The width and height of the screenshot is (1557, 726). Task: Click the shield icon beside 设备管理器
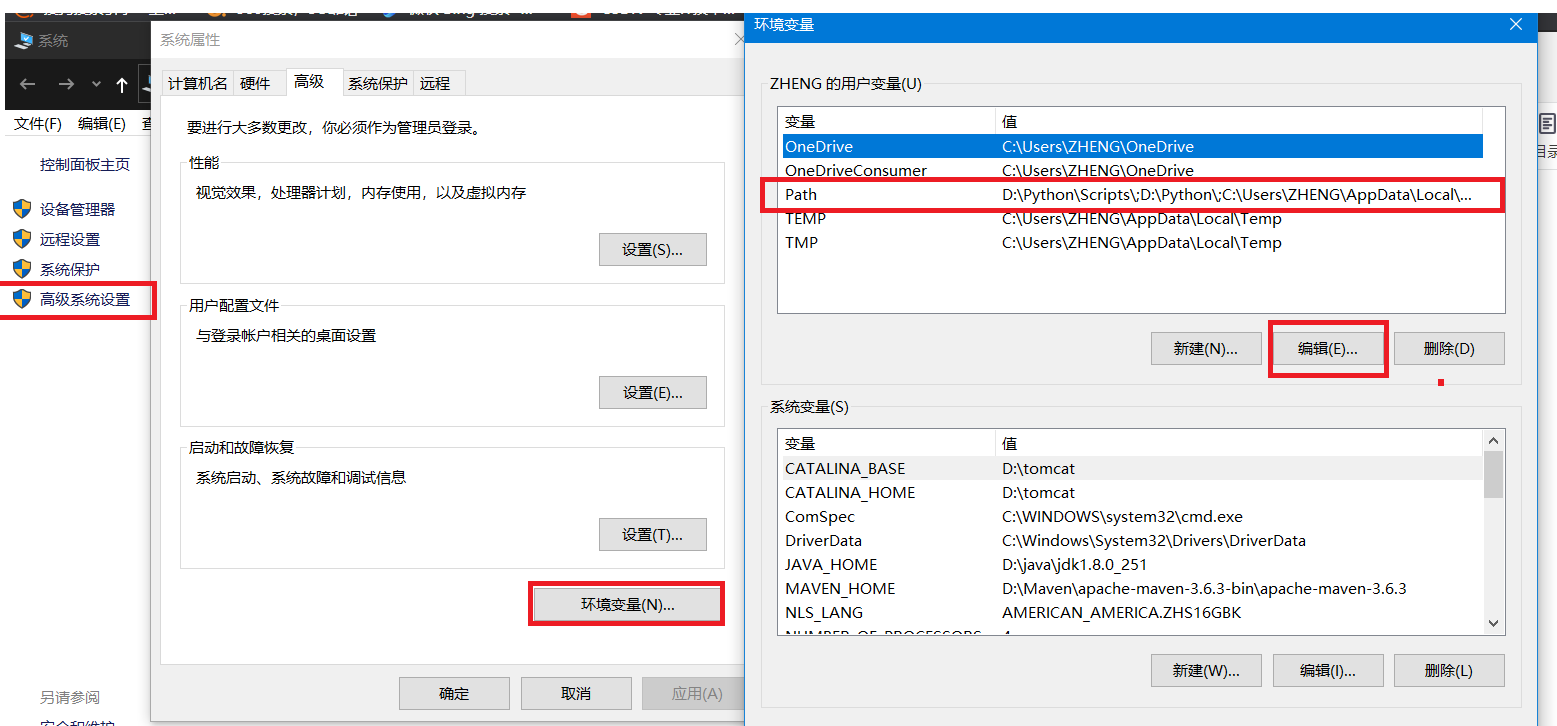pyautogui.click(x=22, y=209)
